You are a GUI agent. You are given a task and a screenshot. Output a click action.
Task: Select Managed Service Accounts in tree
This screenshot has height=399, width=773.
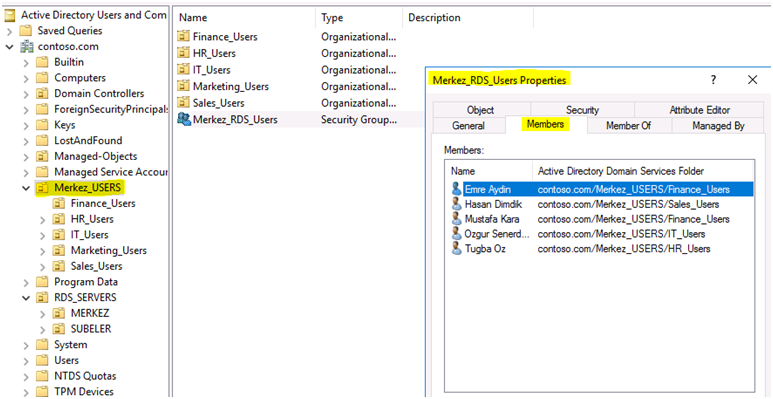110,172
